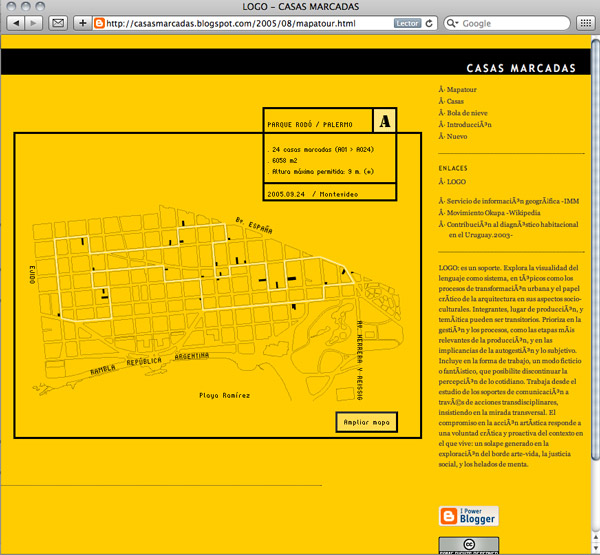Go forward with the browser forward arrow
Screen dimensions: 600x555
(33, 23)
